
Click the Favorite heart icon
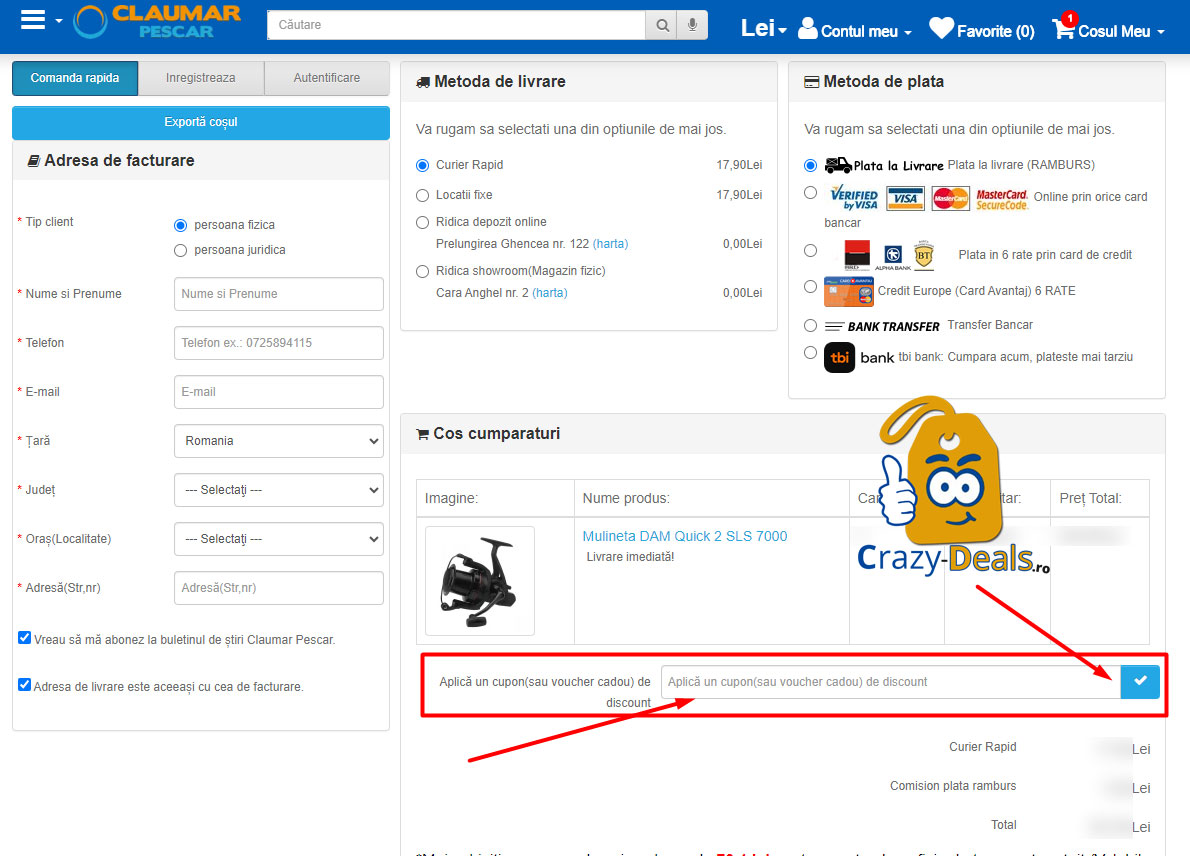[941, 28]
